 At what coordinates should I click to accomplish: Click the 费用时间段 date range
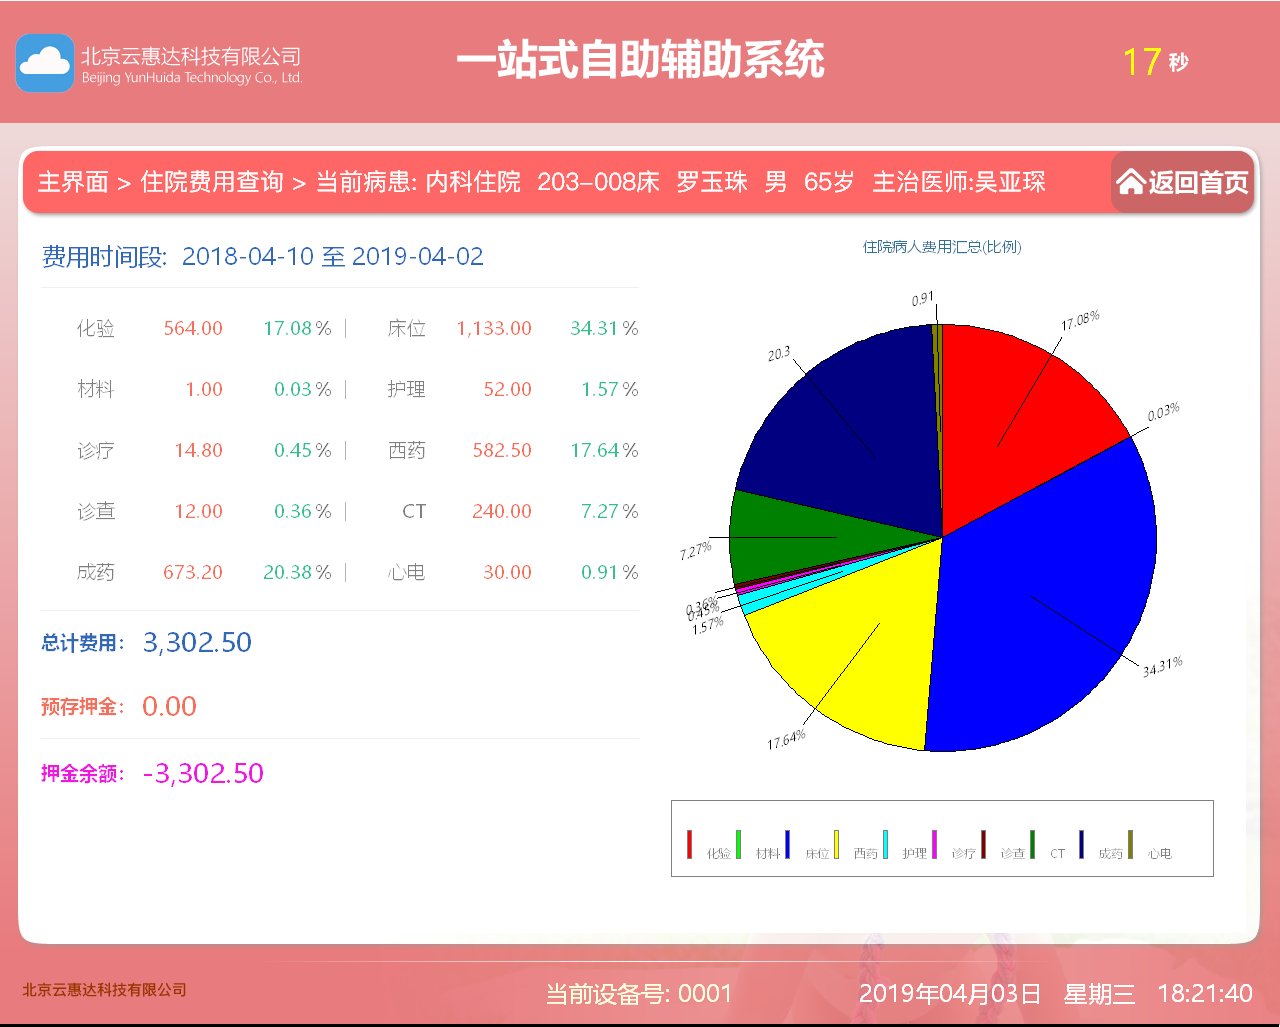pyautogui.click(x=333, y=256)
